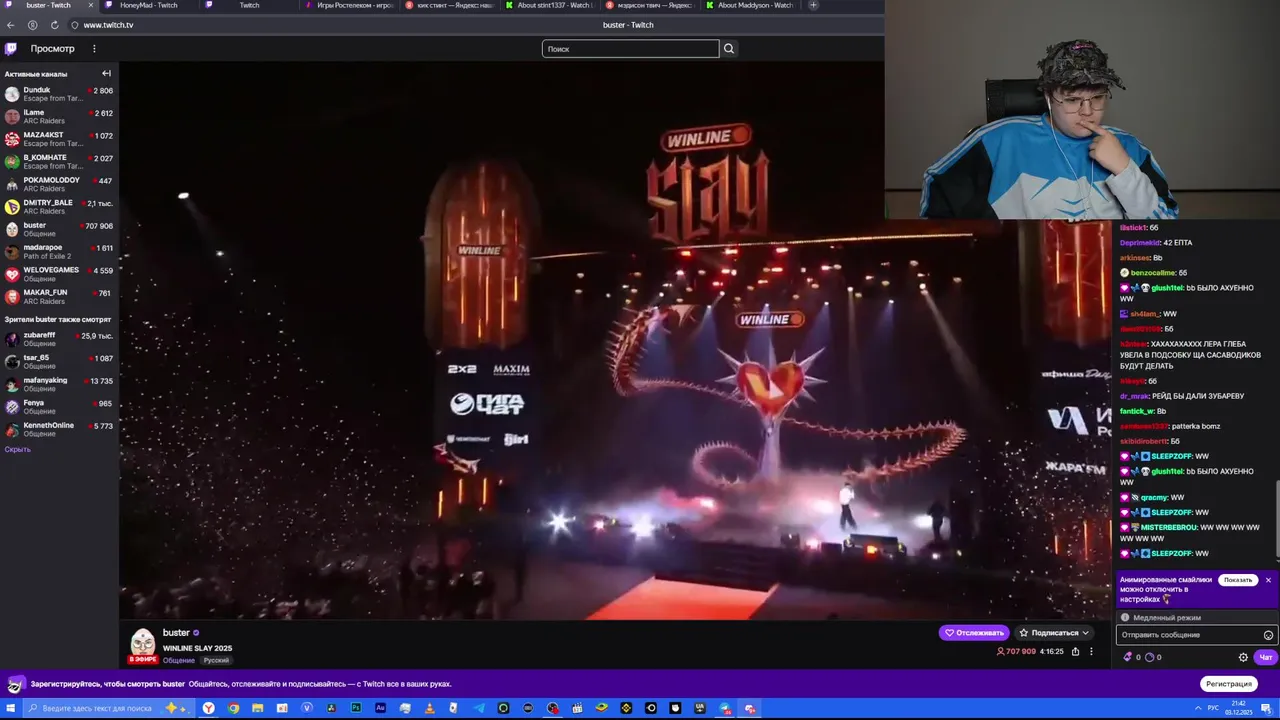The width and height of the screenshot is (1280, 720).
Task: Open Yandex Browser from taskbar
Action: coord(208,708)
